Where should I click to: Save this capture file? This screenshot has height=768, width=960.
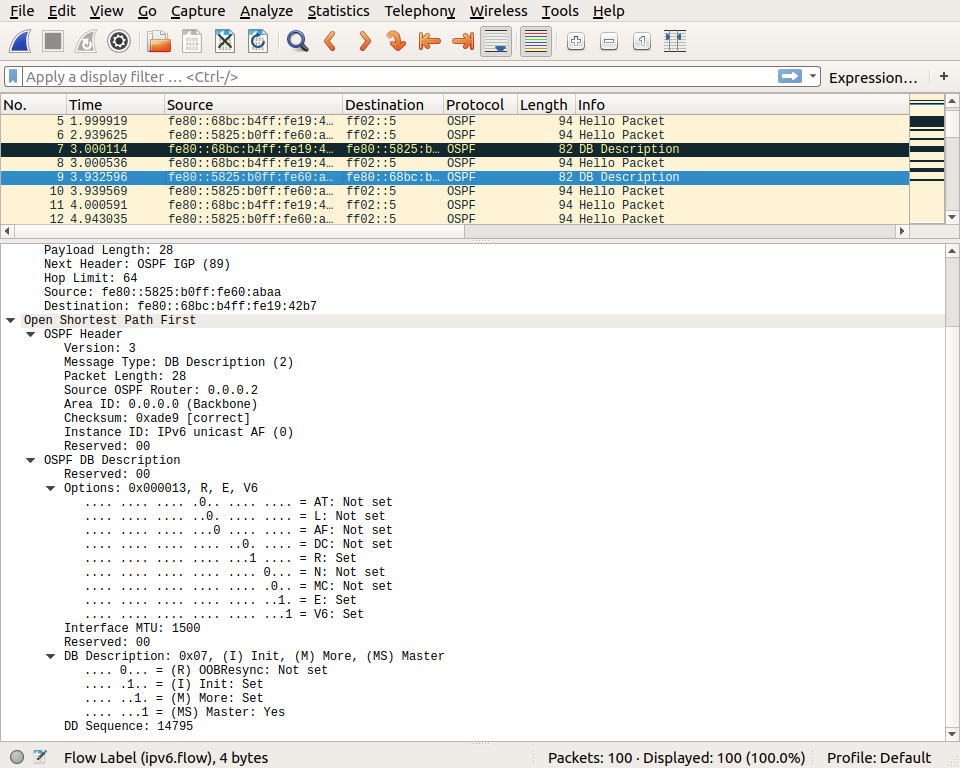tap(192, 42)
